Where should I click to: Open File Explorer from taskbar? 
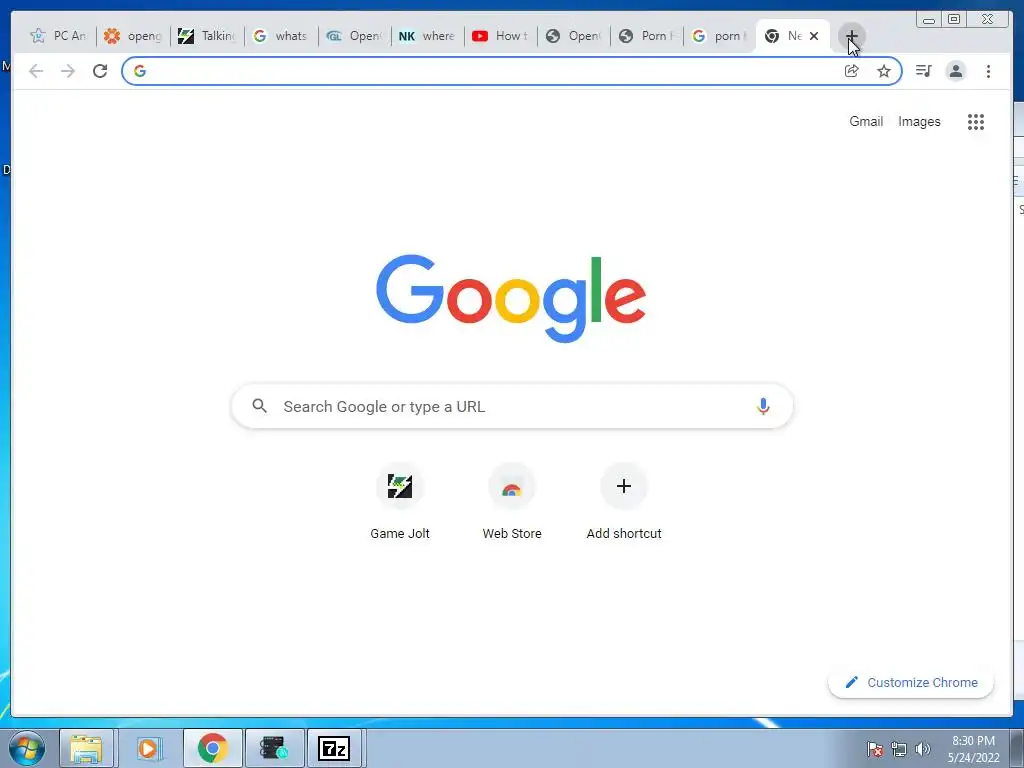coord(86,748)
